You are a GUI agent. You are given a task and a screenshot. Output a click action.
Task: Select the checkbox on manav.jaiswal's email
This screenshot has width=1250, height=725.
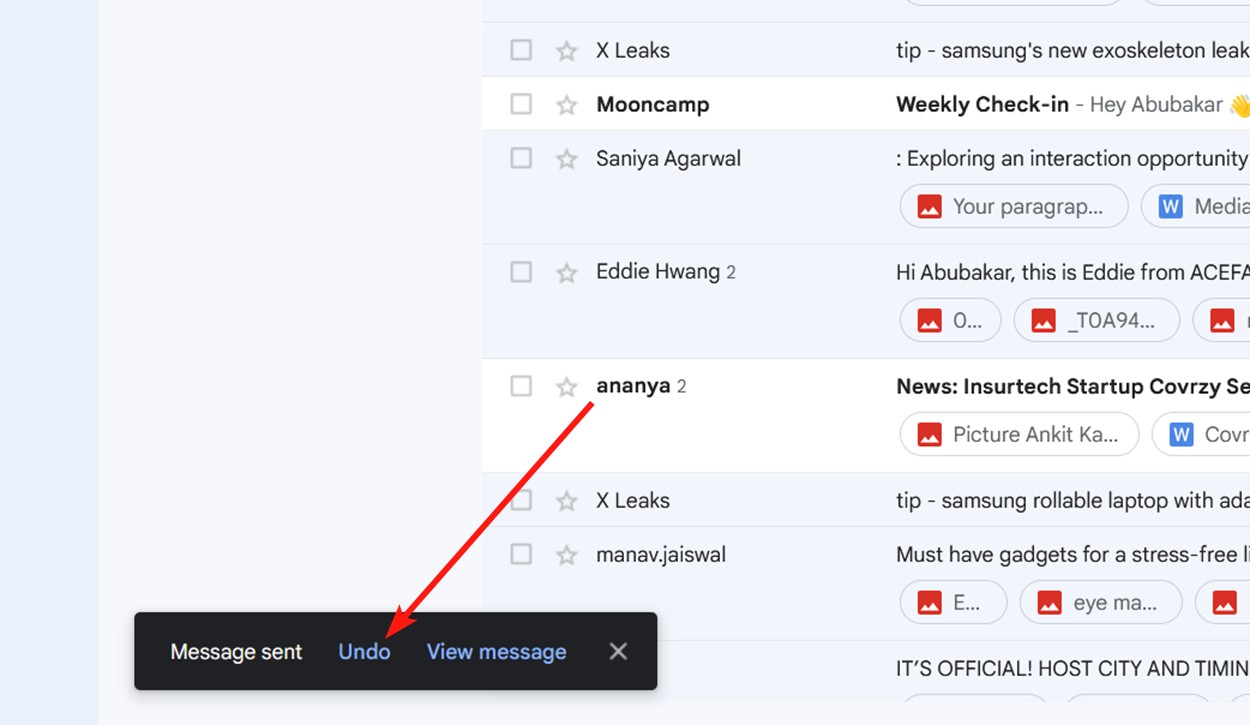pos(520,553)
